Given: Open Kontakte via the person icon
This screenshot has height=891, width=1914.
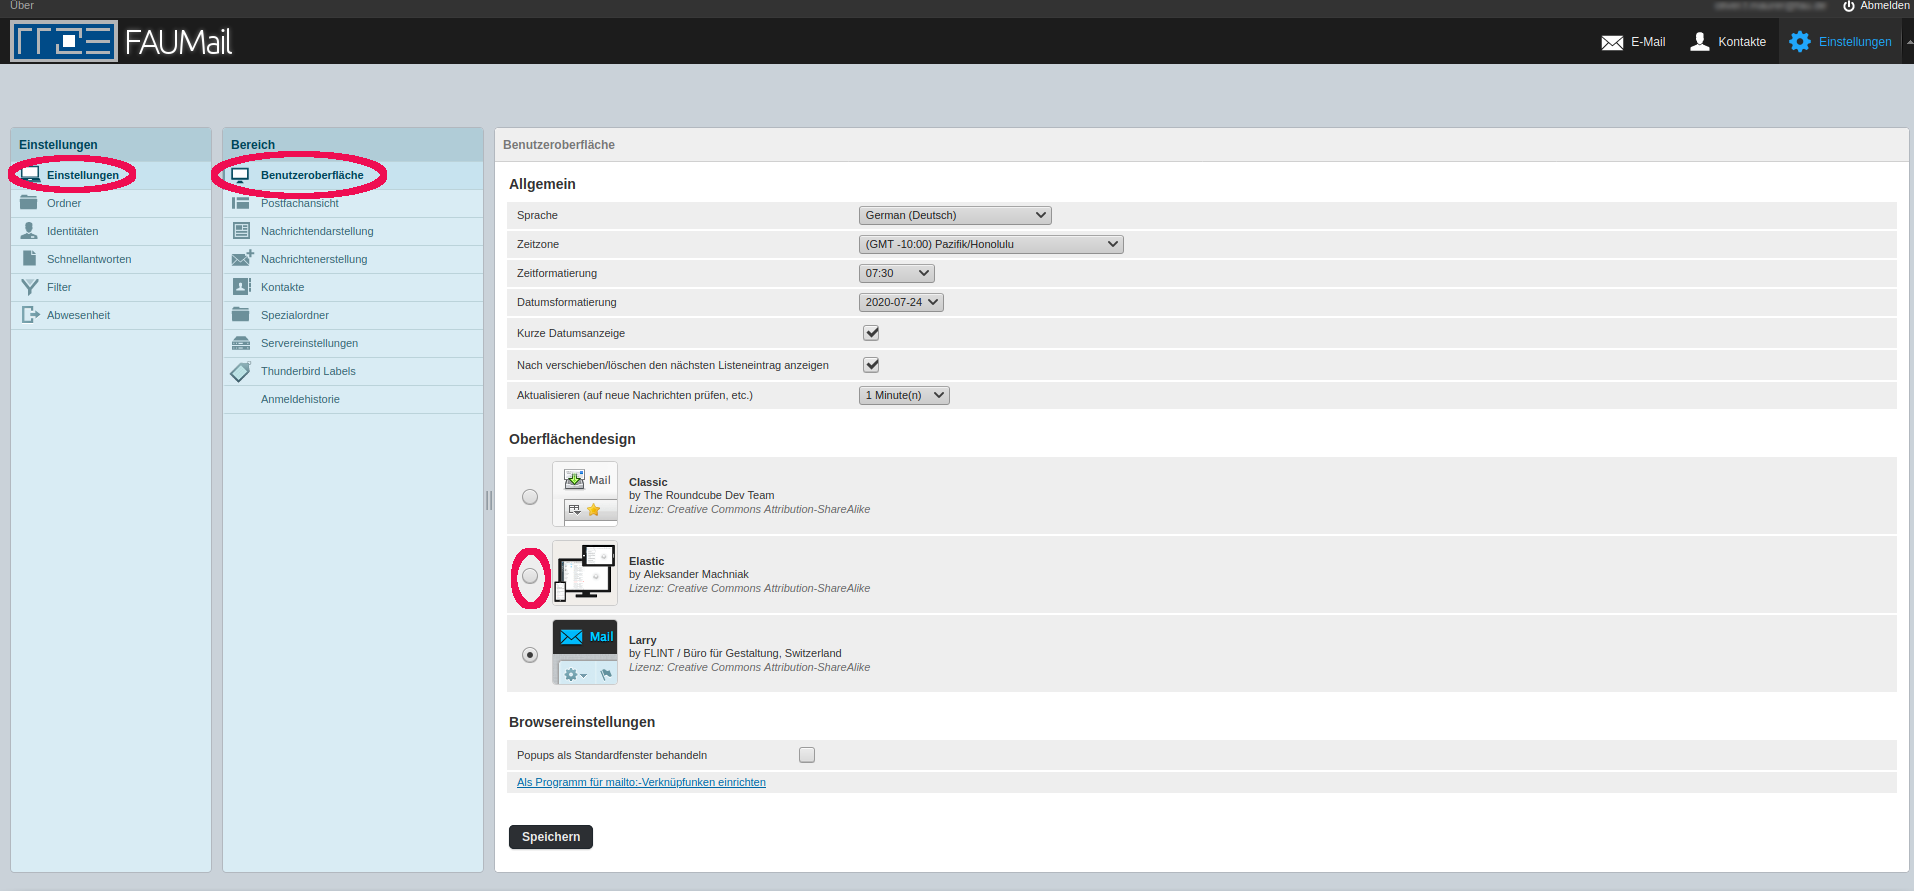Looking at the screenshot, I should [1699, 41].
